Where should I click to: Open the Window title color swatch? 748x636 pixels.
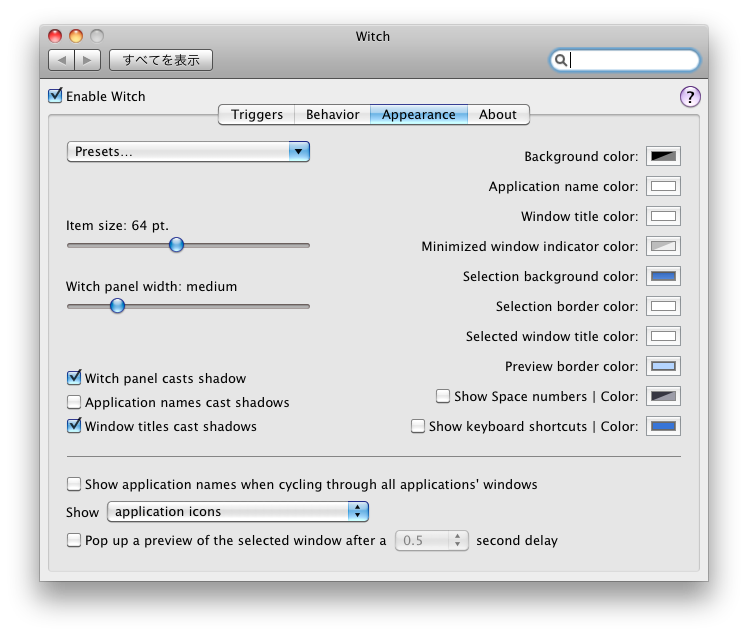pyautogui.click(x=663, y=216)
